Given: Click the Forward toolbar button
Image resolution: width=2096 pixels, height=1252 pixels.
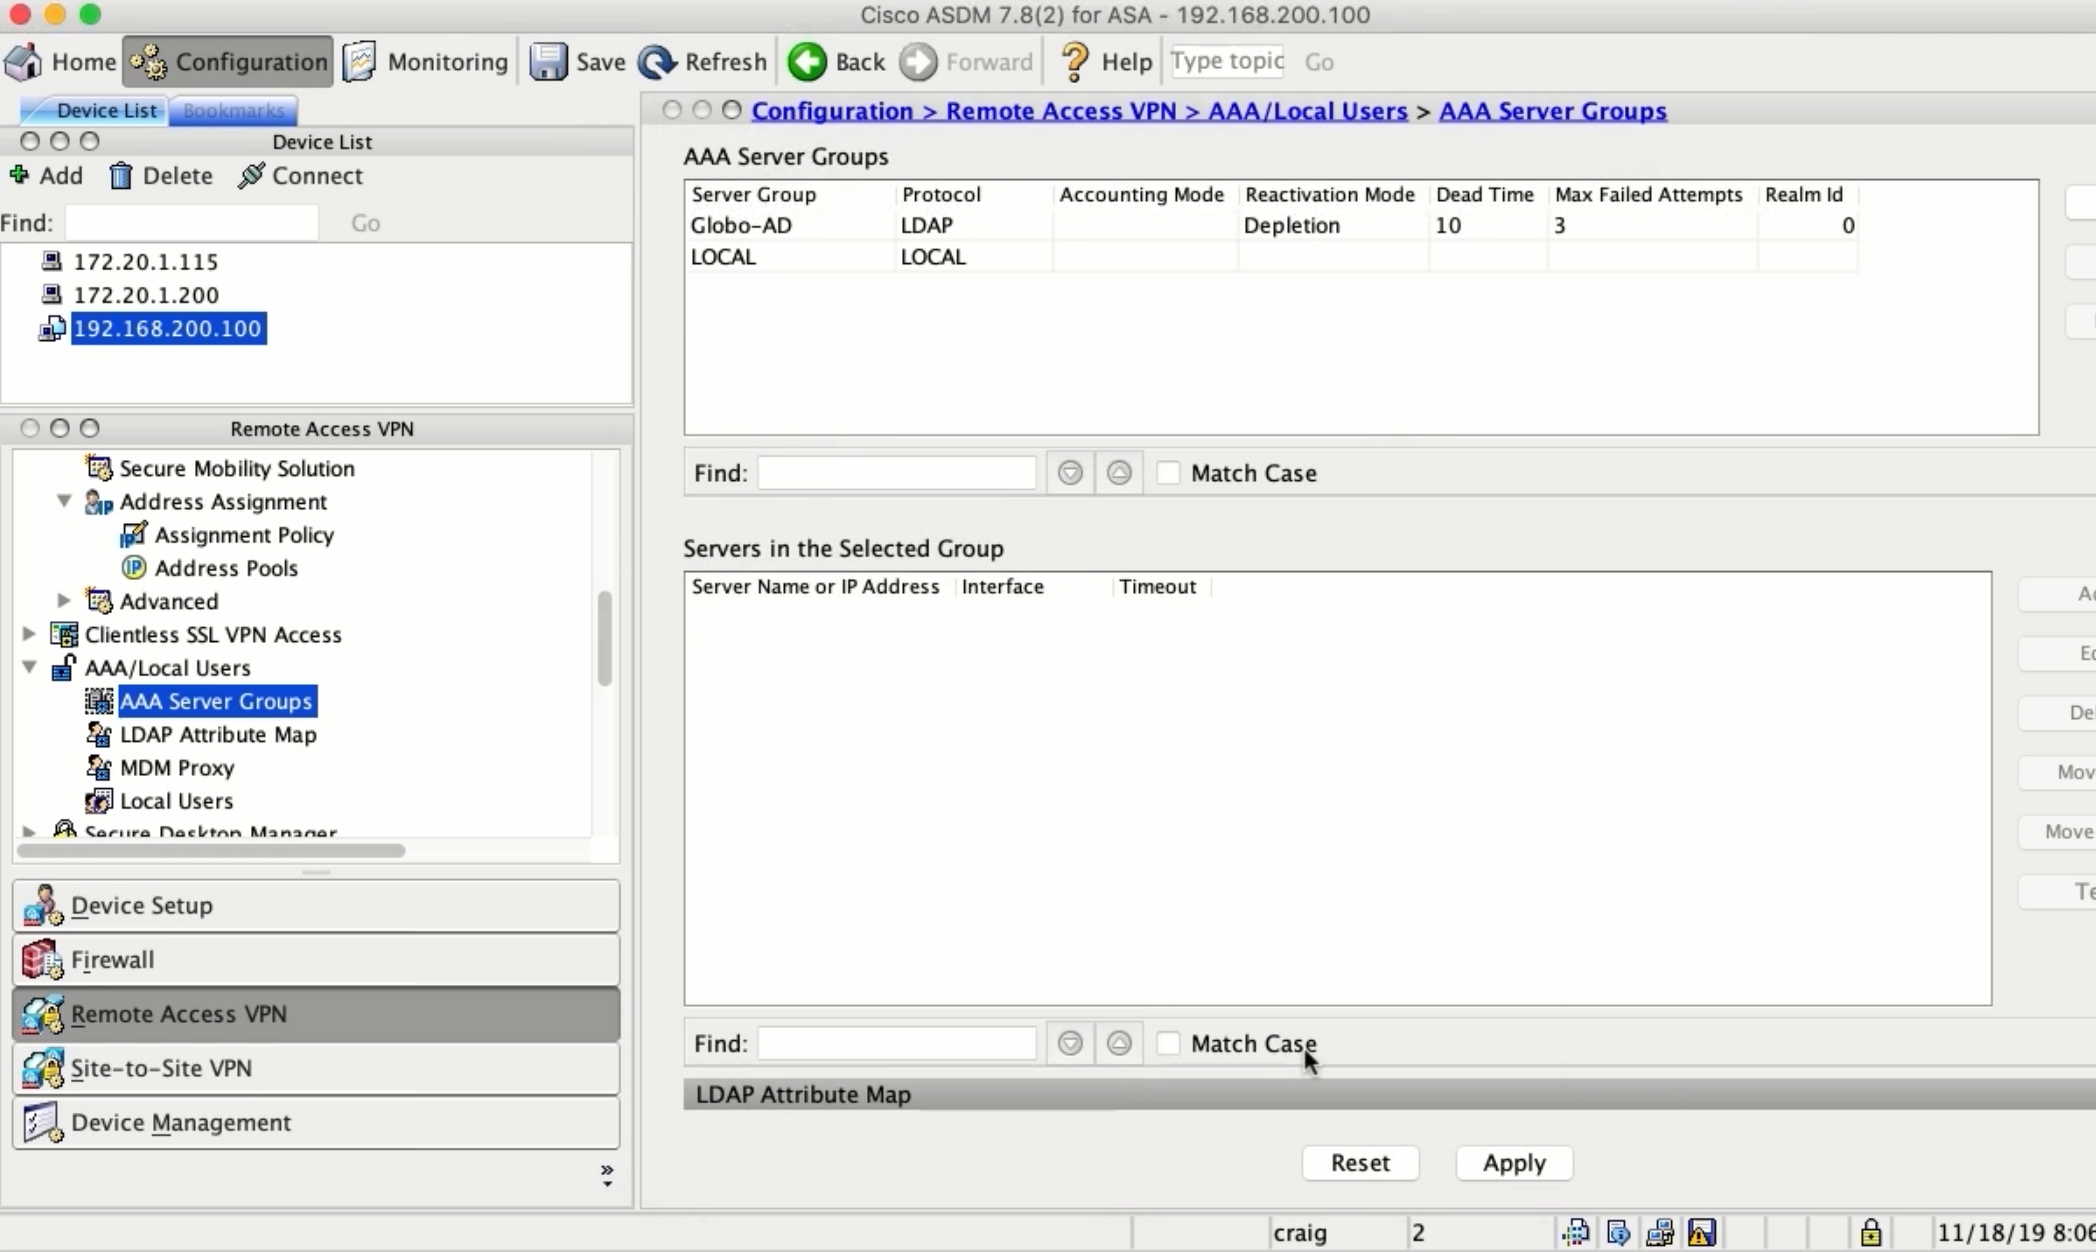Looking at the screenshot, I should tap(966, 62).
